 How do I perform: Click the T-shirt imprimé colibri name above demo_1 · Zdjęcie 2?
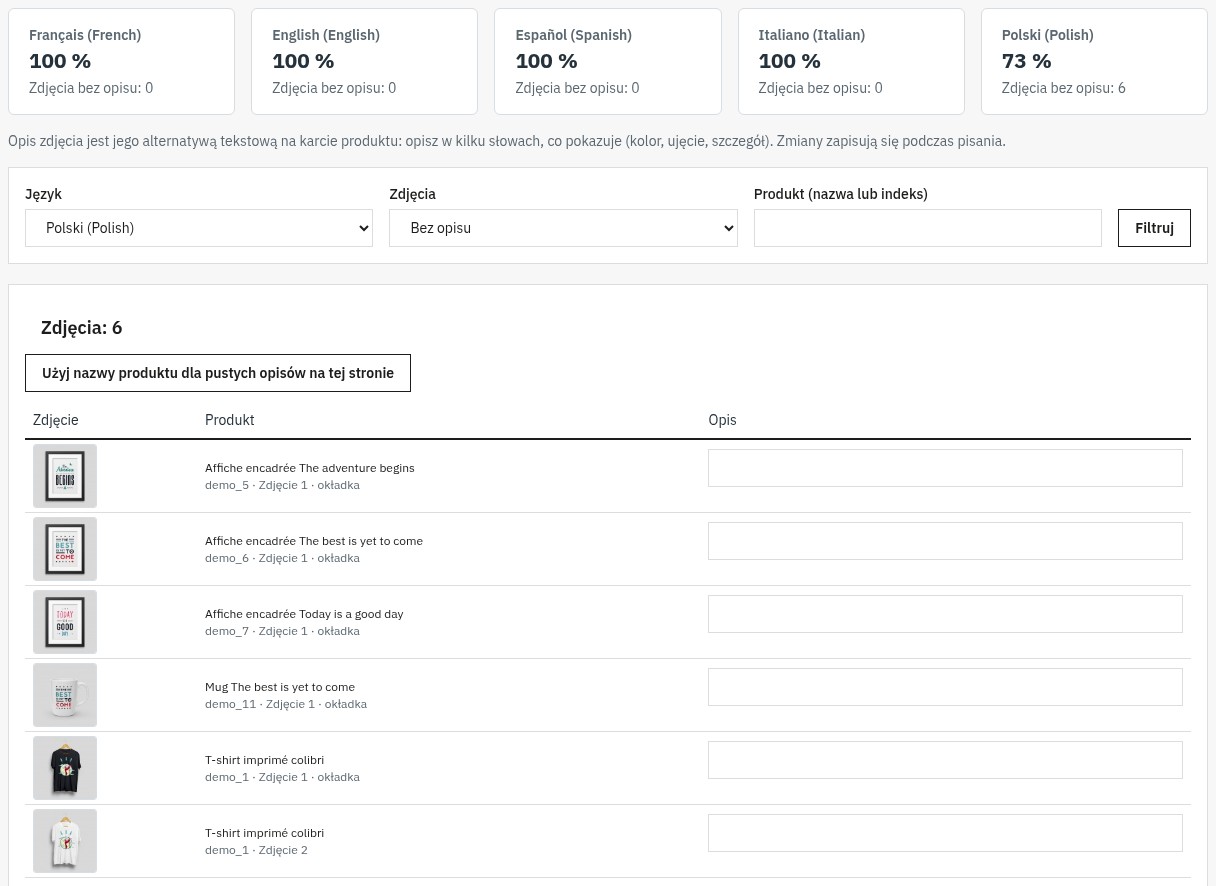click(x=265, y=833)
